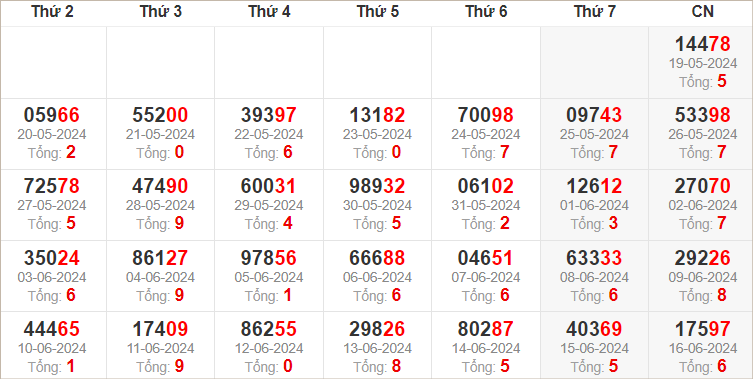
Task: Click result 14478 dated 19-05-2024
Action: [703, 44]
